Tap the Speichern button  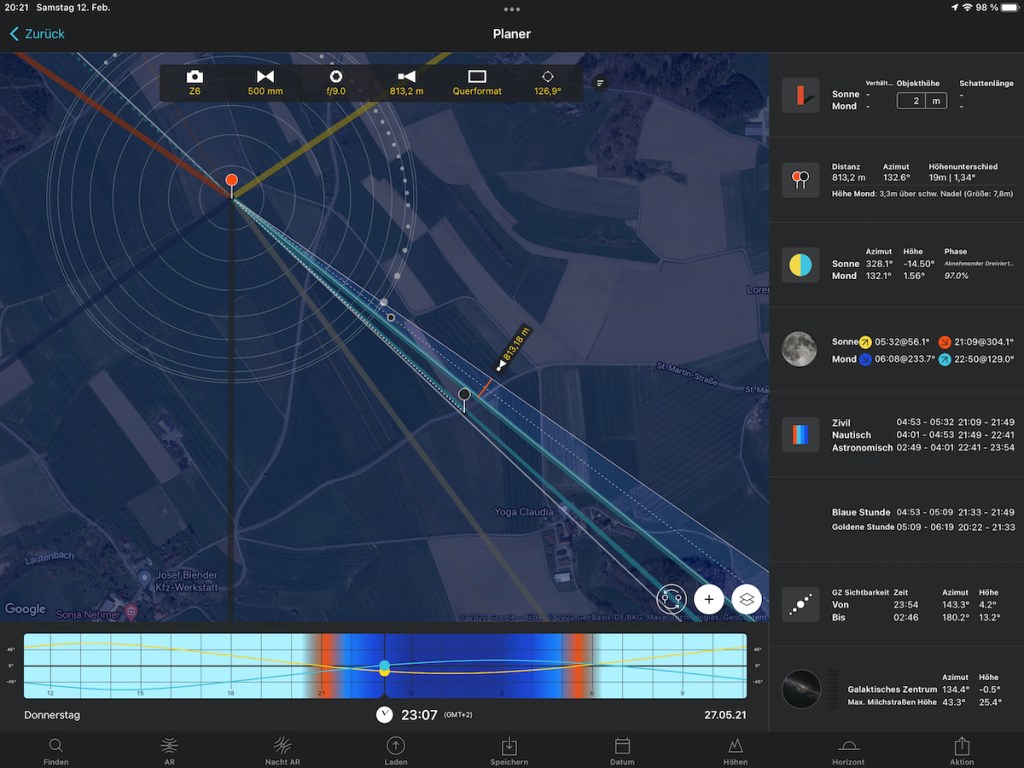tap(508, 751)
